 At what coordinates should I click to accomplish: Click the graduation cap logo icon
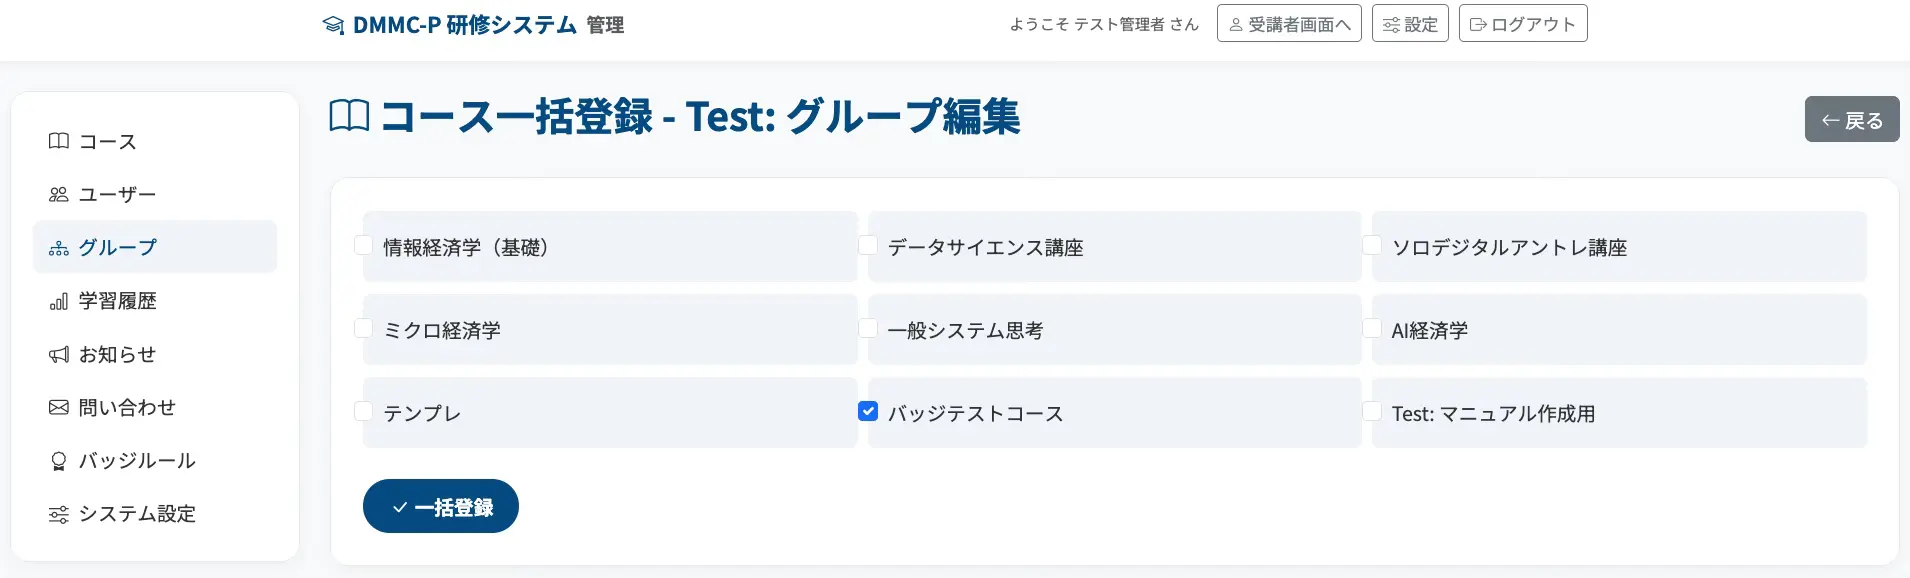(x=333, y=25)
